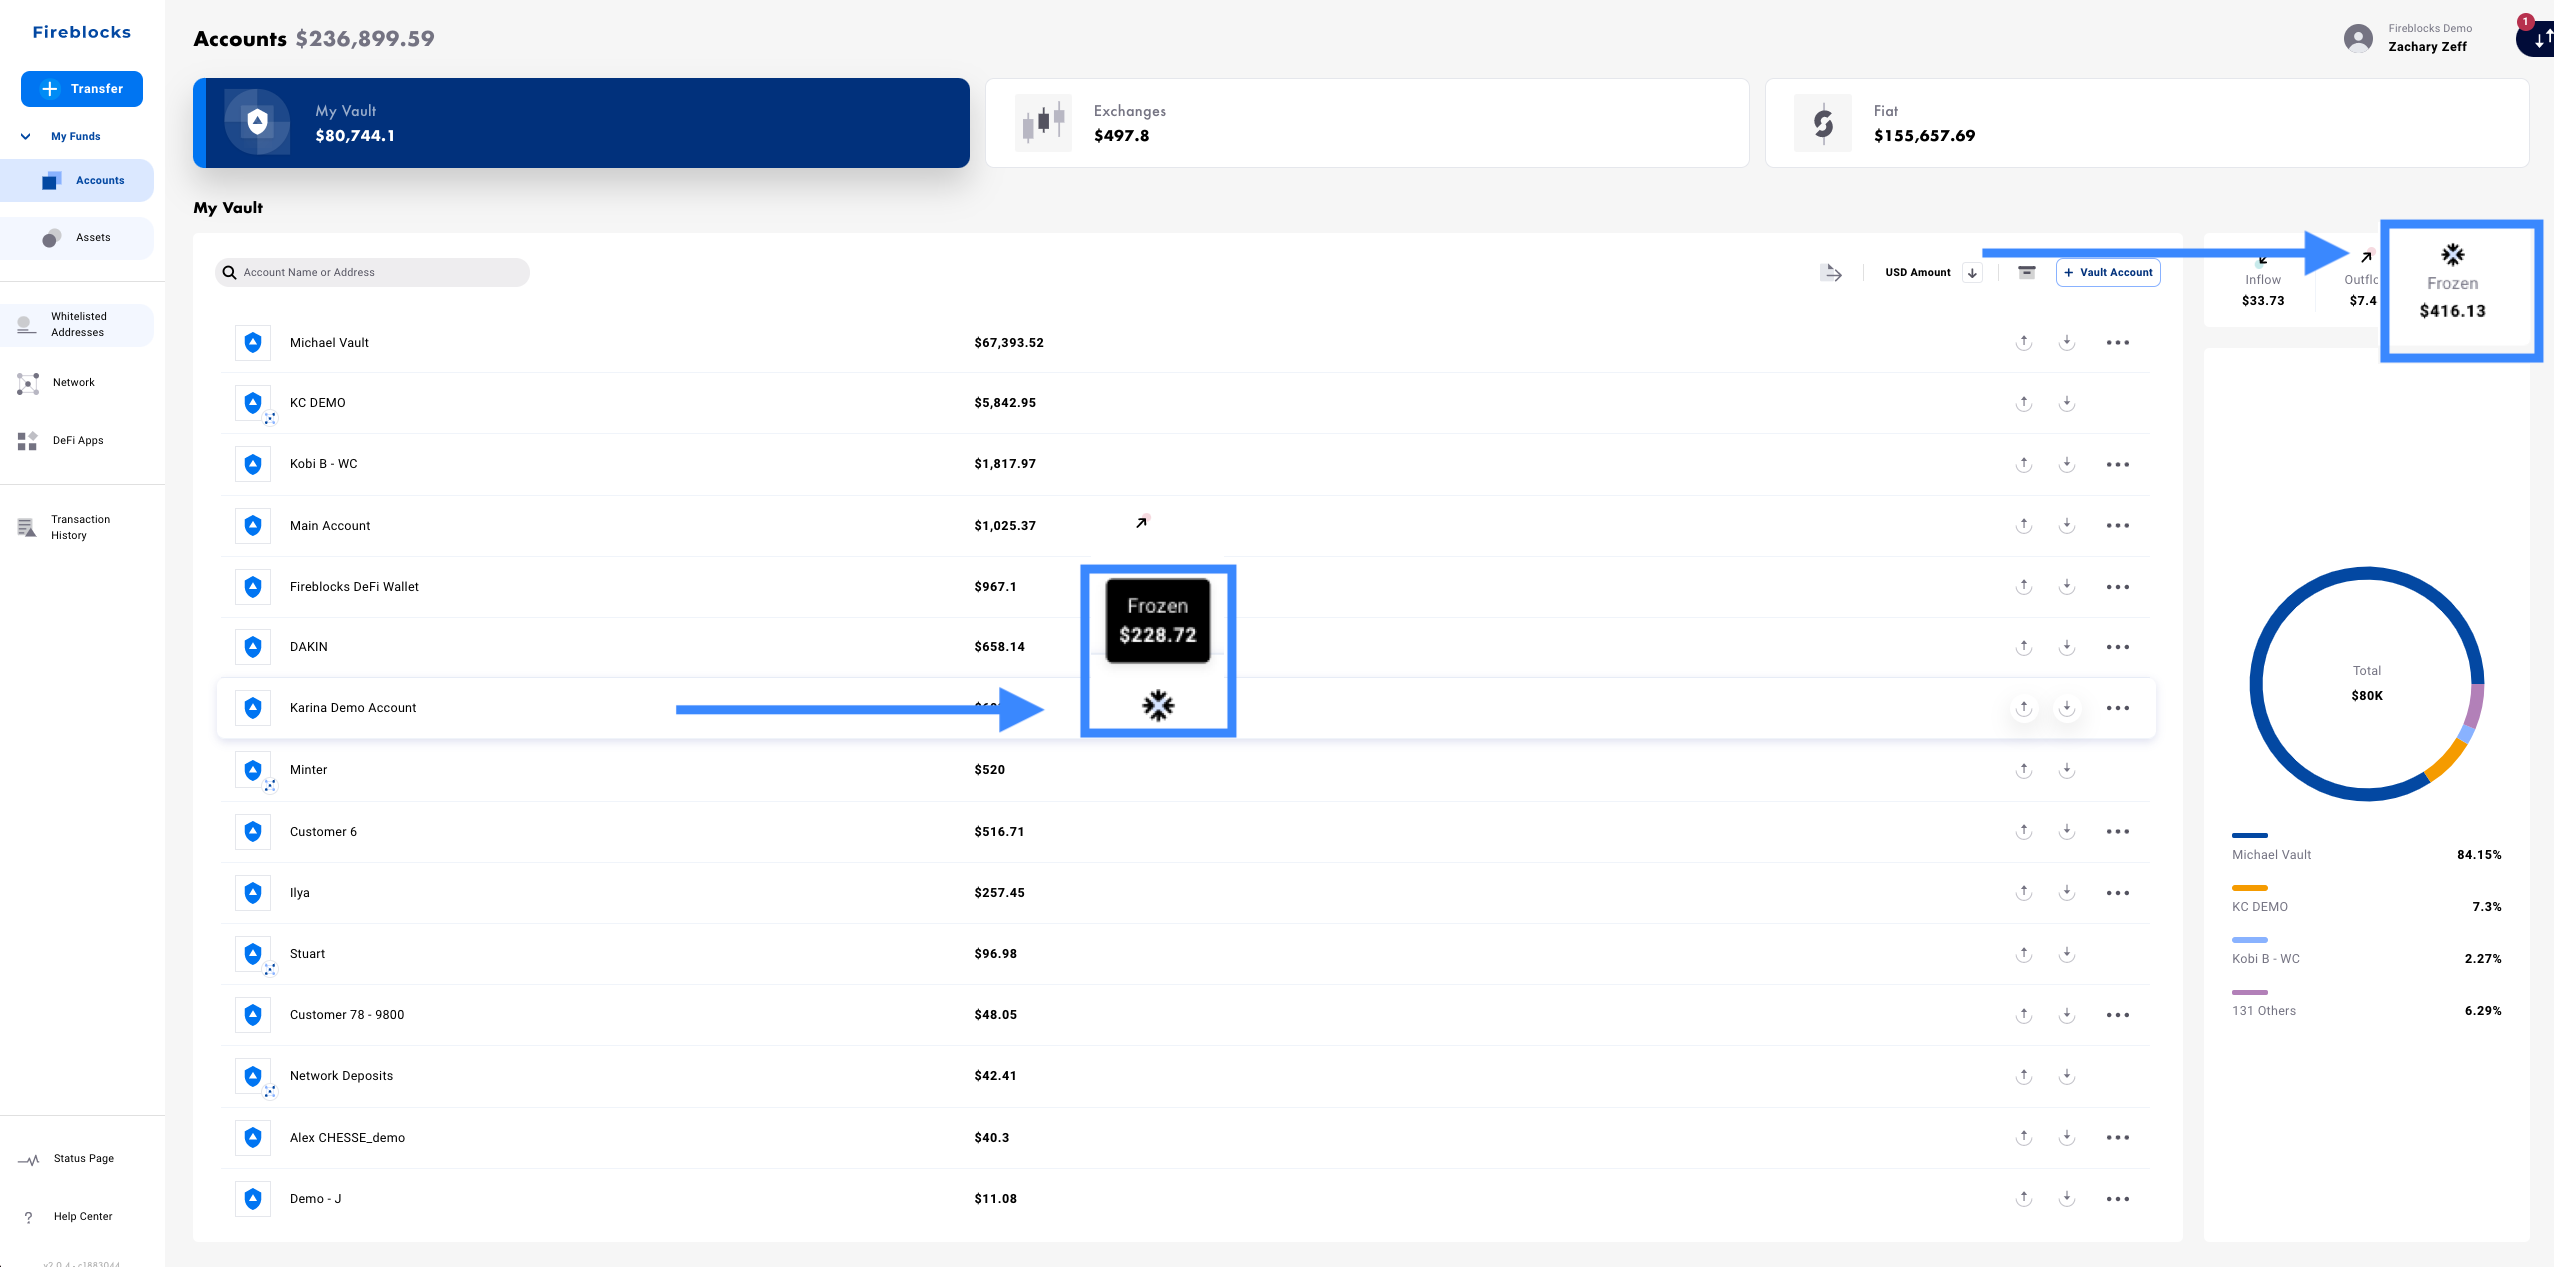Image resolution: width=2554 pixels, height=1267 pixels.
Task: Go to Whitelisted Addresses
Action: [x=77, y=325]
